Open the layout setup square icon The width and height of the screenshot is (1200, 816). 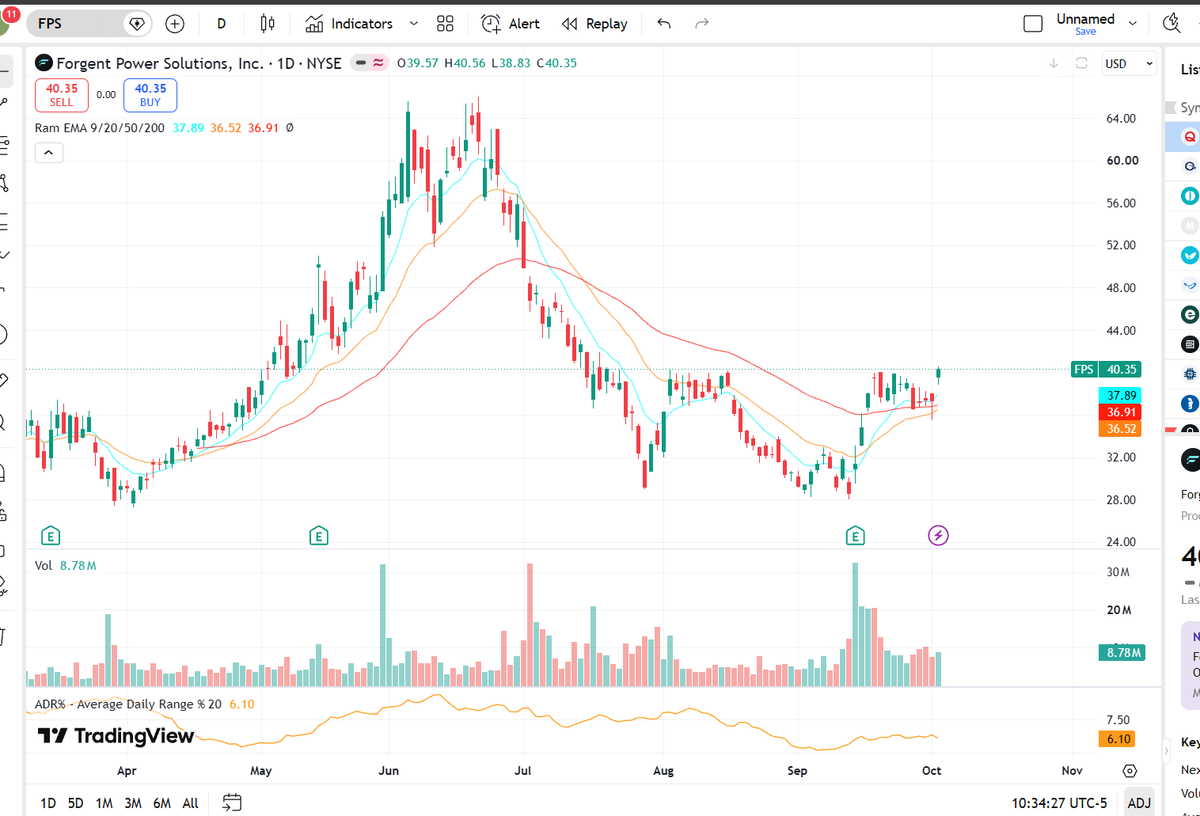[x=1033, y=23]
